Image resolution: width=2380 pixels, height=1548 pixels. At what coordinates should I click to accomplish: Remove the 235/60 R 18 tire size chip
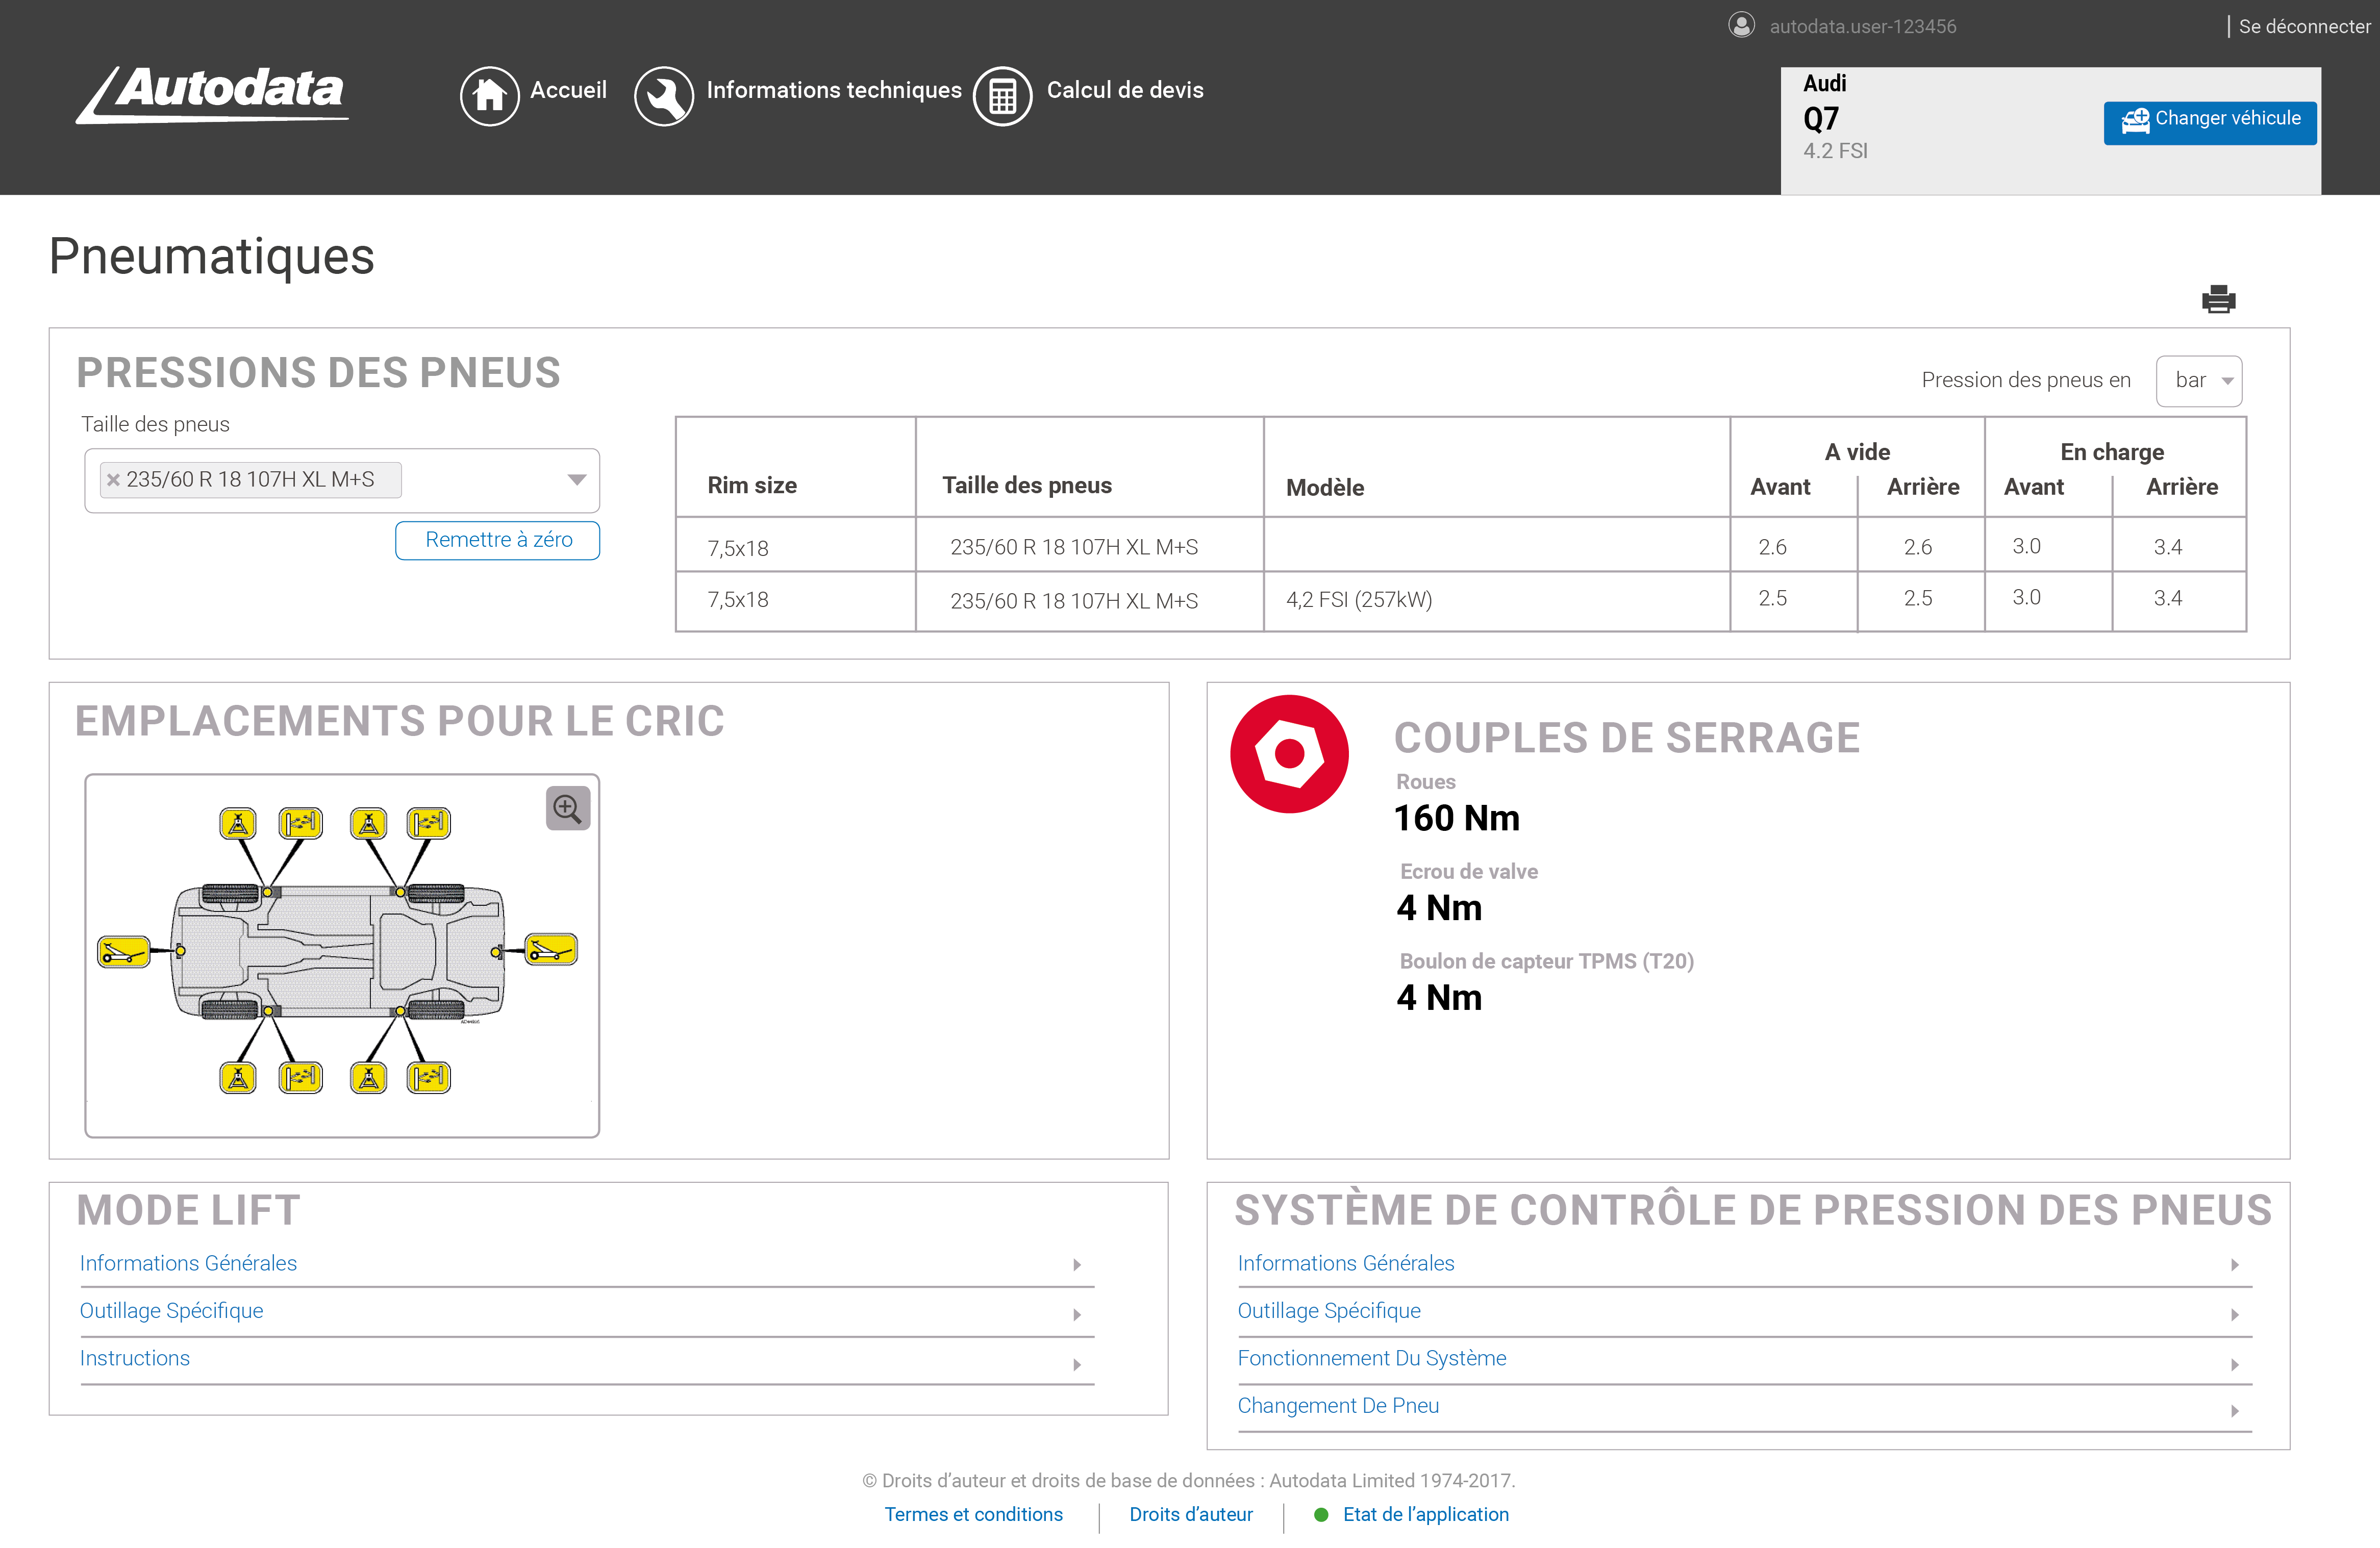pos(114,479)
